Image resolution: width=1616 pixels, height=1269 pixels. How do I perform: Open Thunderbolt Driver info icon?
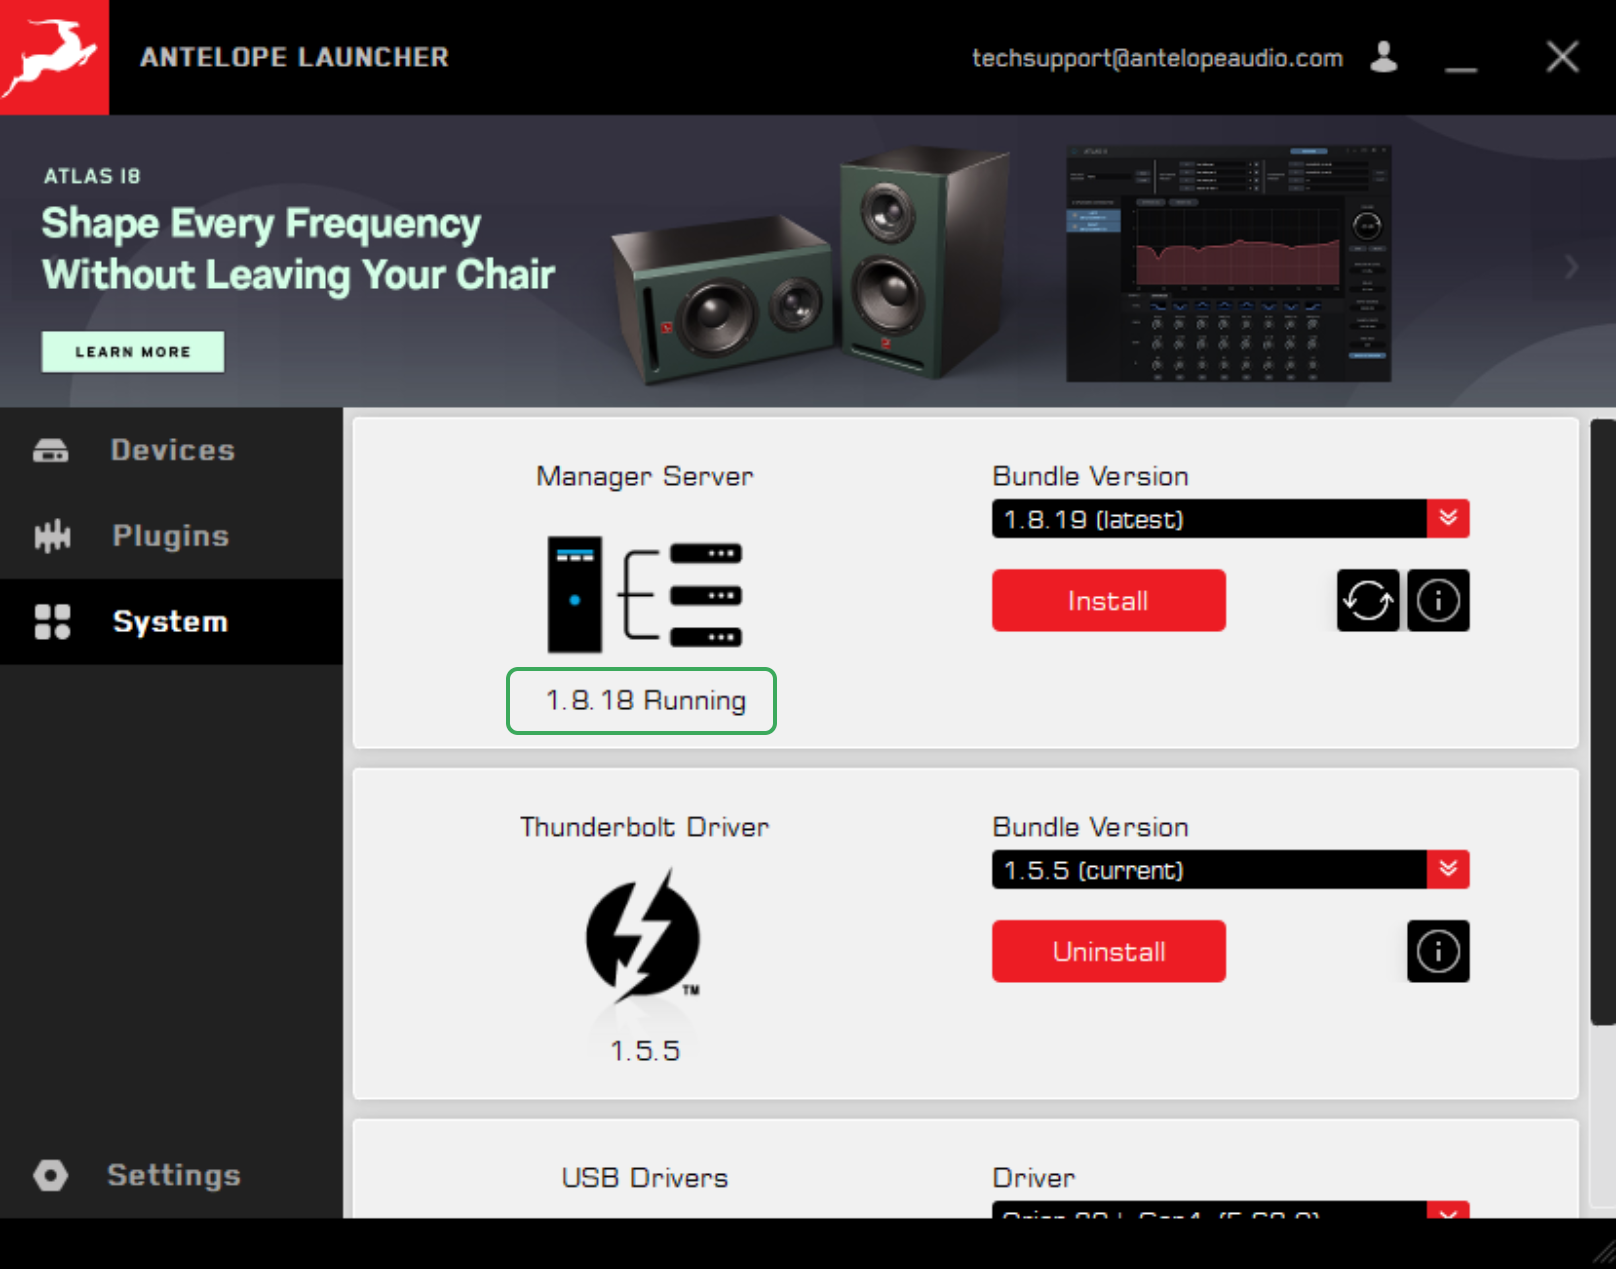1438,951
